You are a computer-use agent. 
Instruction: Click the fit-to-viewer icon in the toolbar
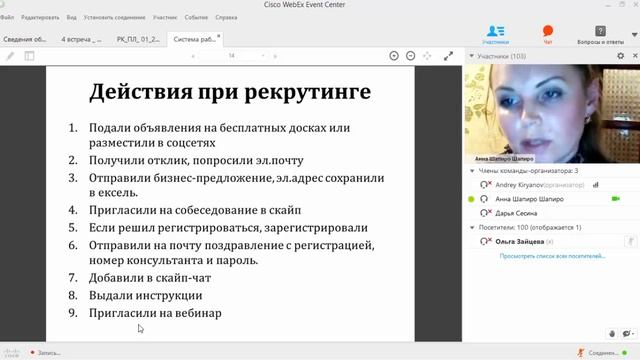coord(427,56)
